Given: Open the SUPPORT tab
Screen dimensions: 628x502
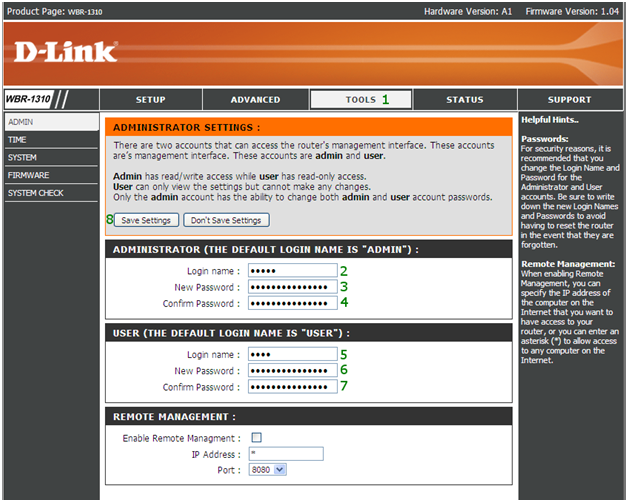Looking at the screenshot, I should [570, 99].
